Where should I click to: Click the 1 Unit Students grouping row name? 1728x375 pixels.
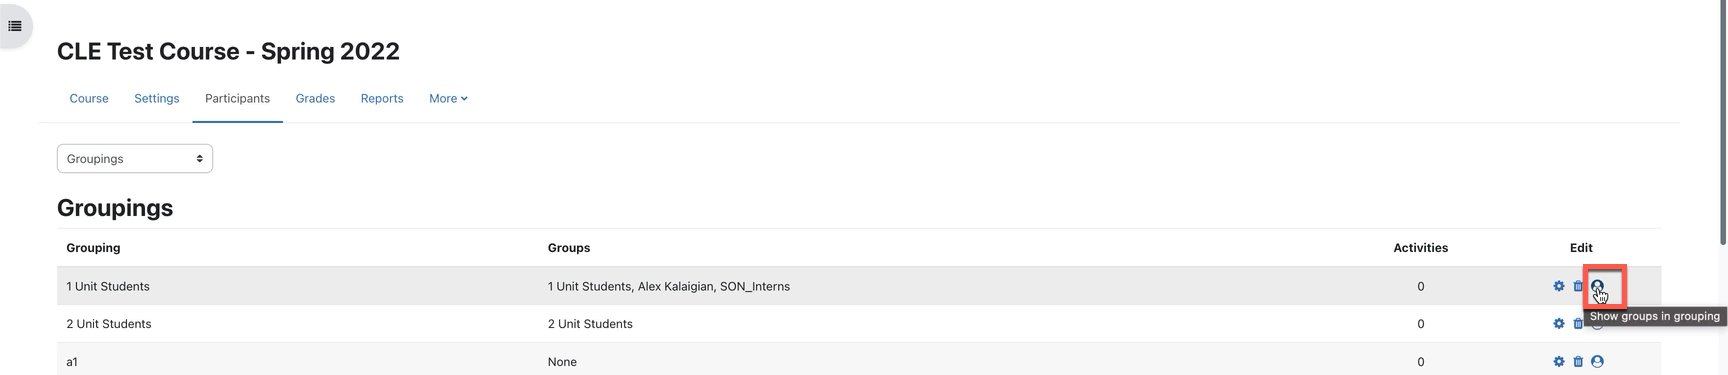pyautogui.click(x=108, y=286)
